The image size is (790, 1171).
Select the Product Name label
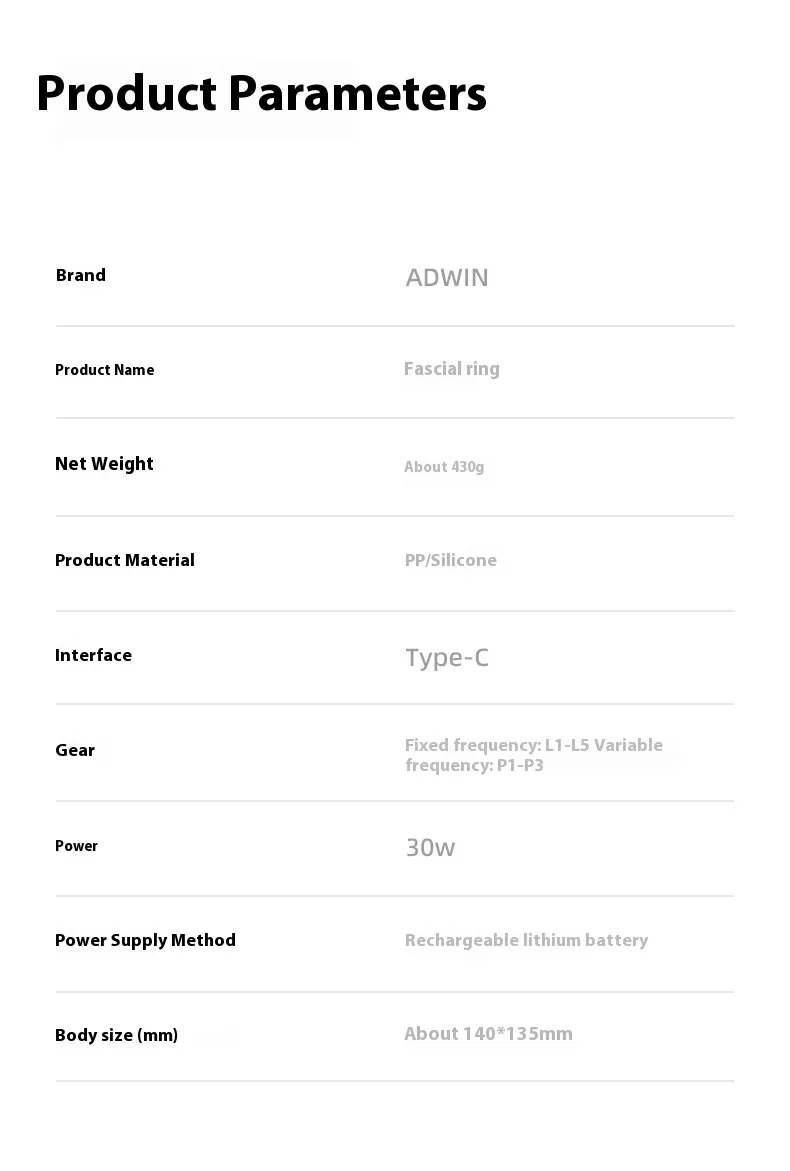[x=105, y=370]
